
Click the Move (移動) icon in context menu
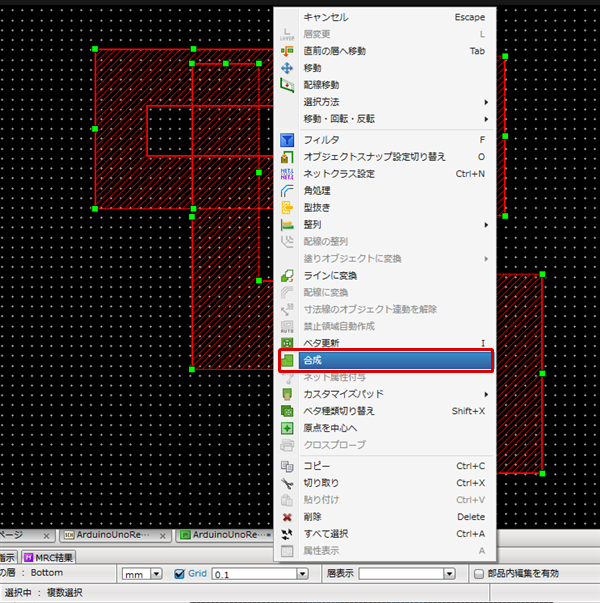coord(287,68)
